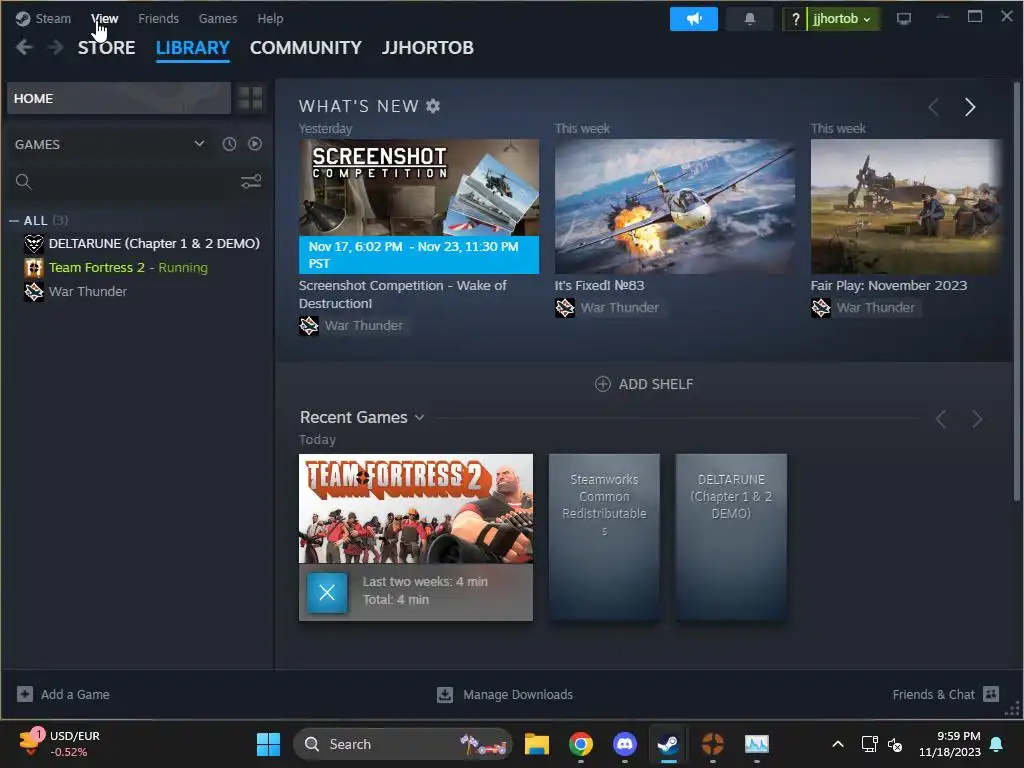Click the Windows taskbar Search box
1024x768 pixels.
tap(402, 744)
